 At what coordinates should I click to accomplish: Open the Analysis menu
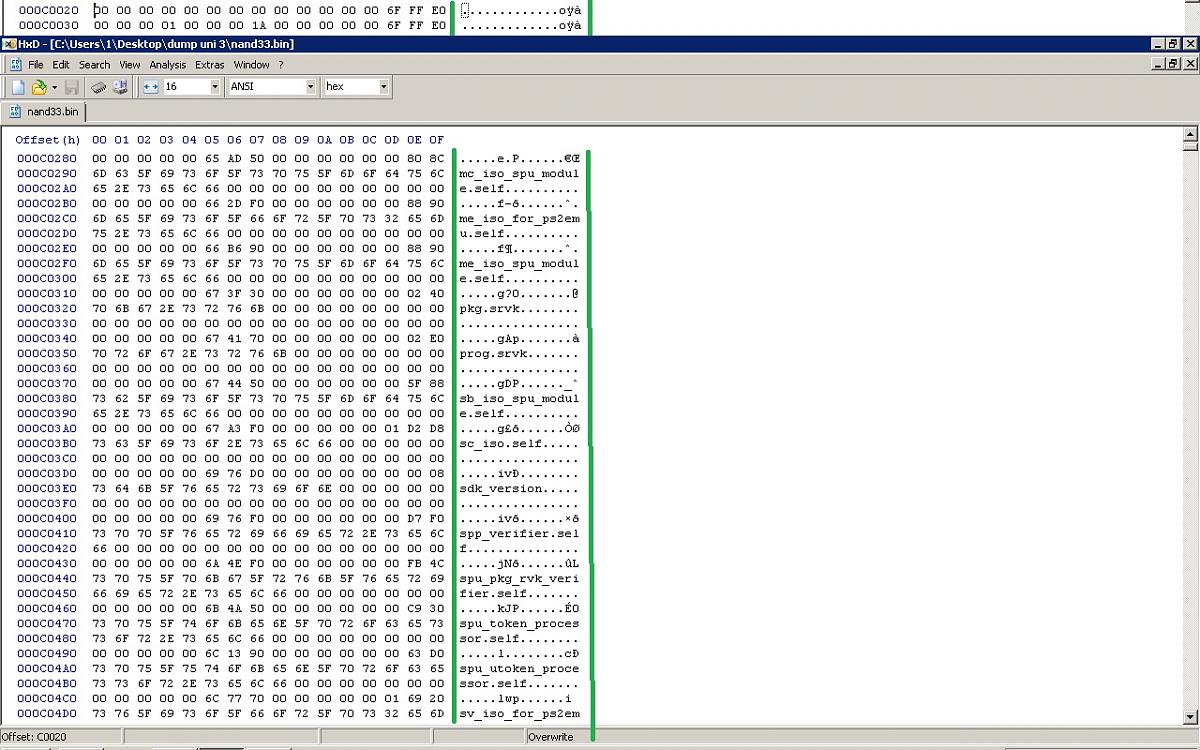(x=168, y=65)
